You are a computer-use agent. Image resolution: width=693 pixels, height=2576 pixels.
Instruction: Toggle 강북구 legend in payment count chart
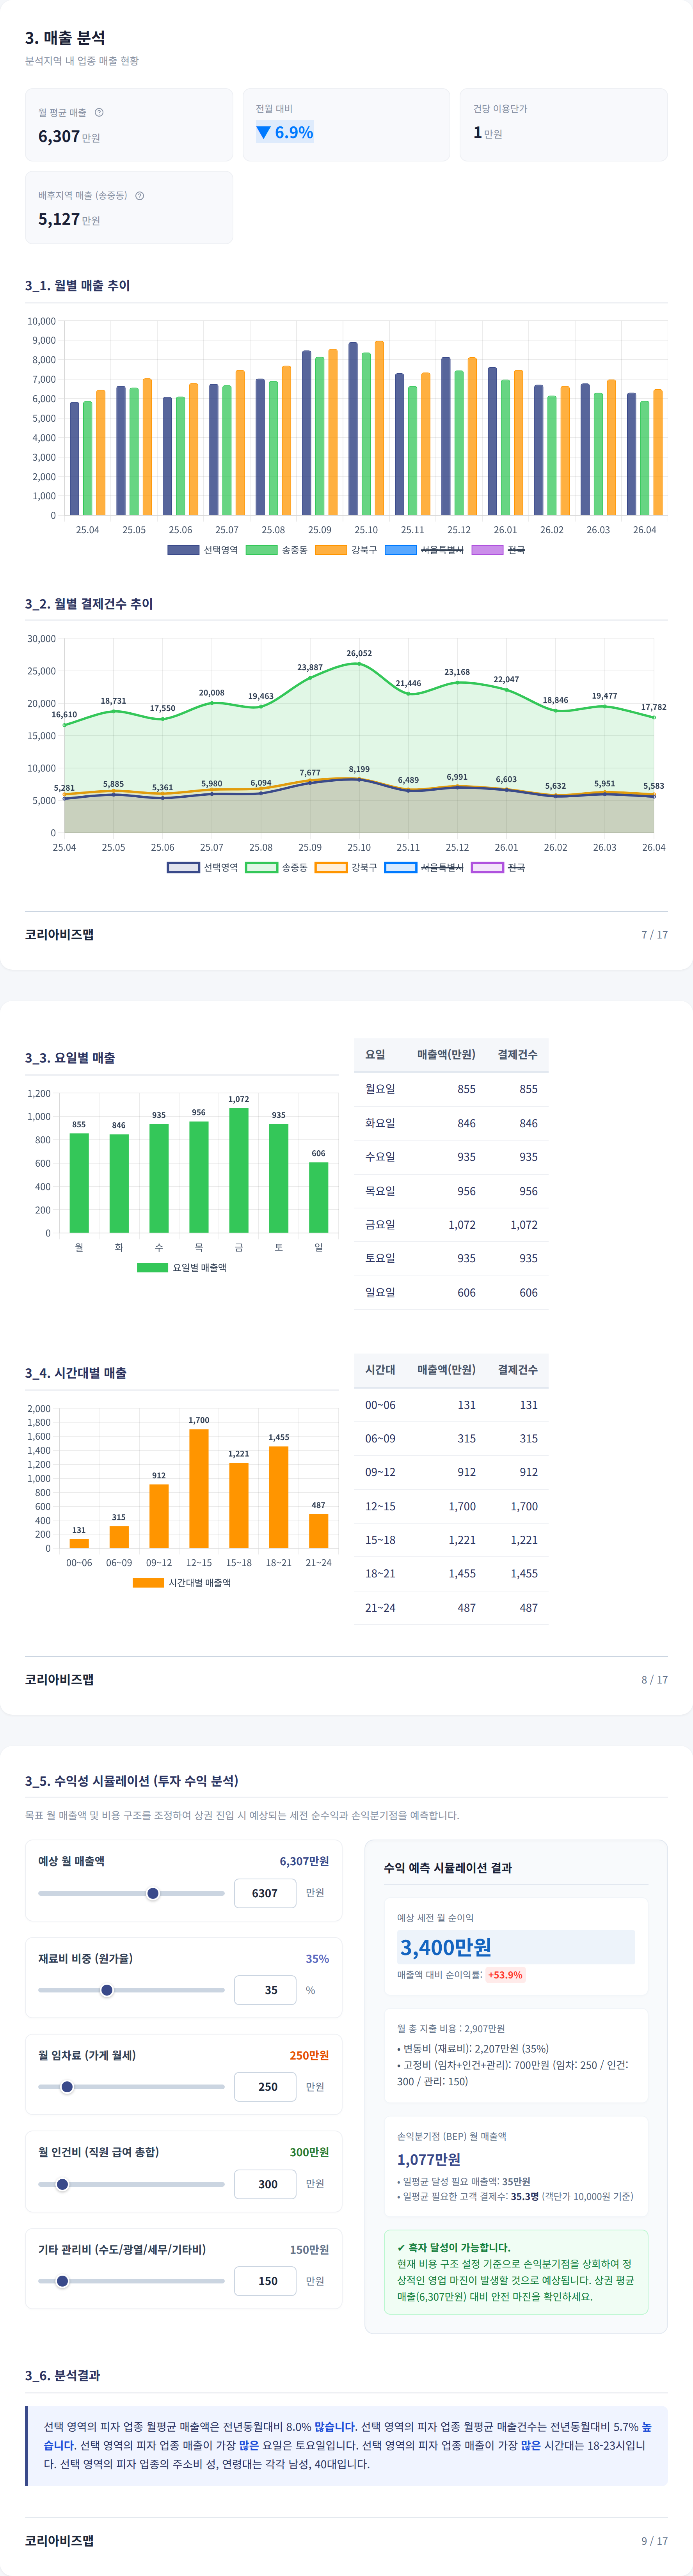pos(346,867)
